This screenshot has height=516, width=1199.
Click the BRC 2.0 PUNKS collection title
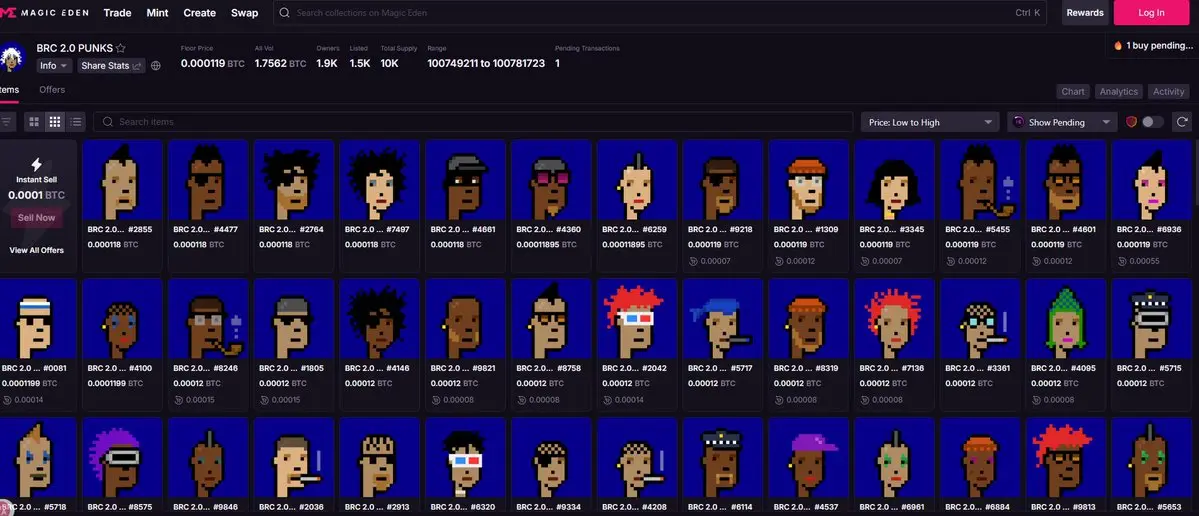74,48
